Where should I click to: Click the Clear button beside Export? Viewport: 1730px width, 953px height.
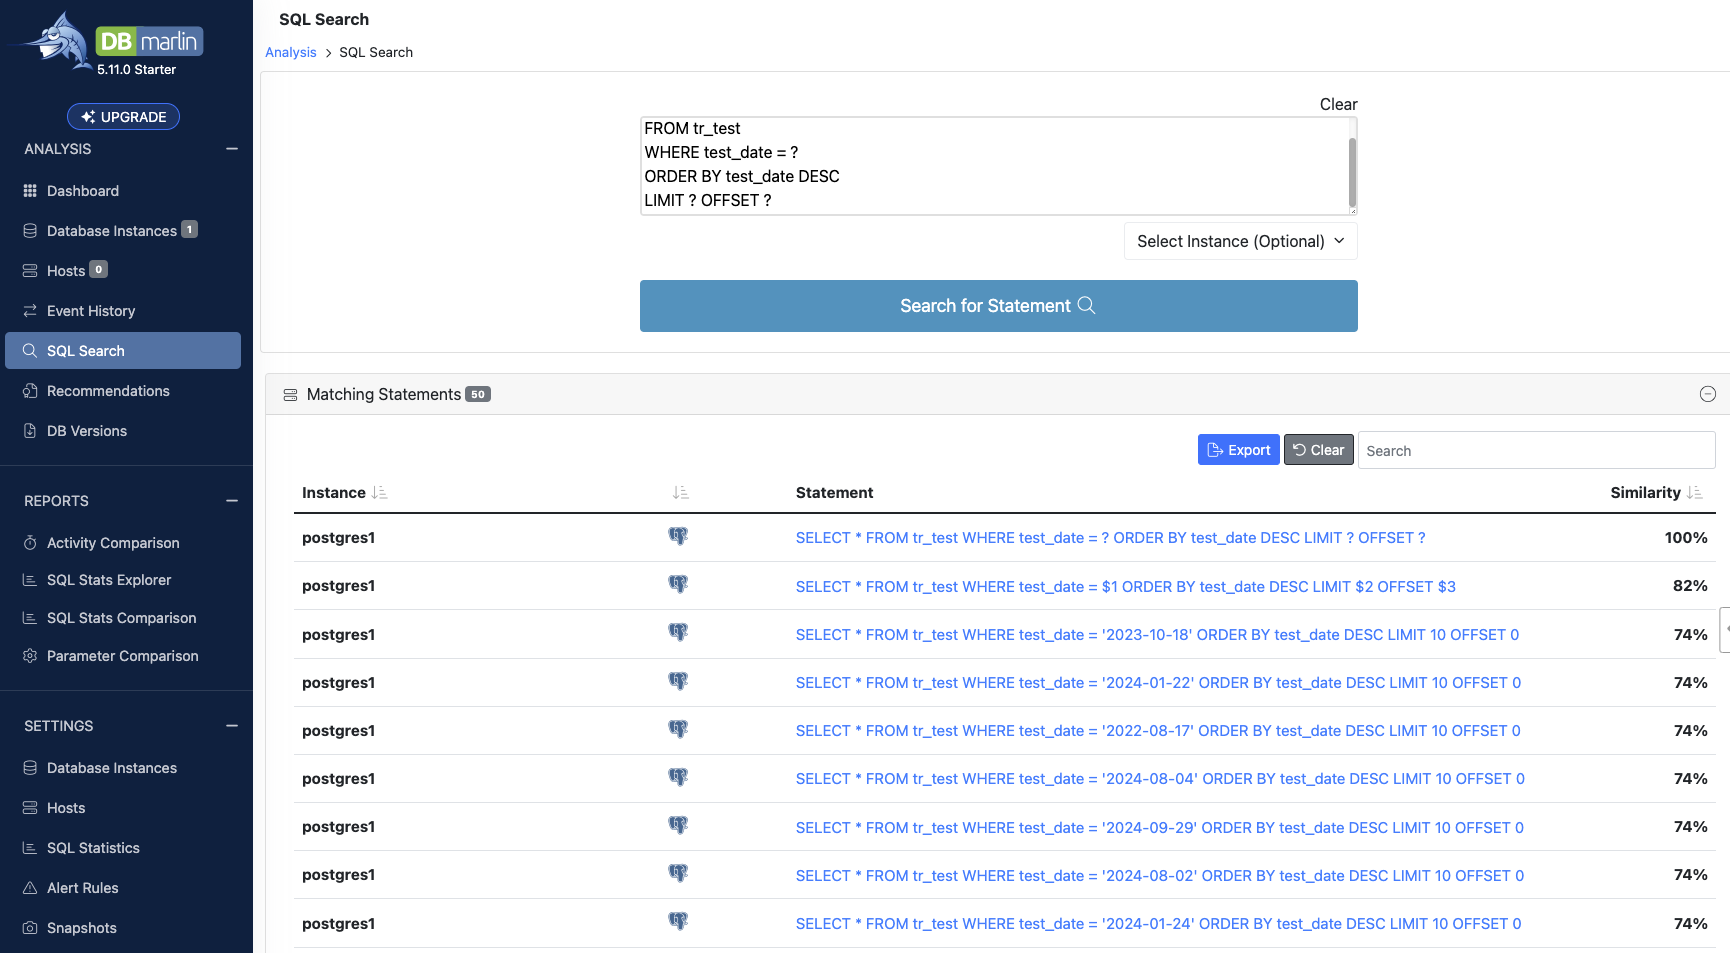coord(1319,450)
